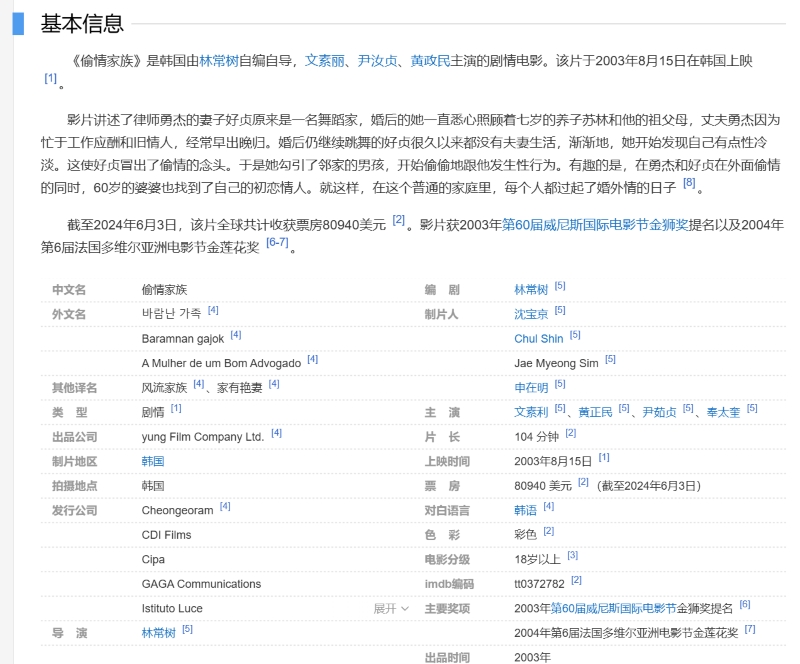Open 沈宝京 producer link
This screenshot has width=800, height=664.
click(x=531, y=314)
